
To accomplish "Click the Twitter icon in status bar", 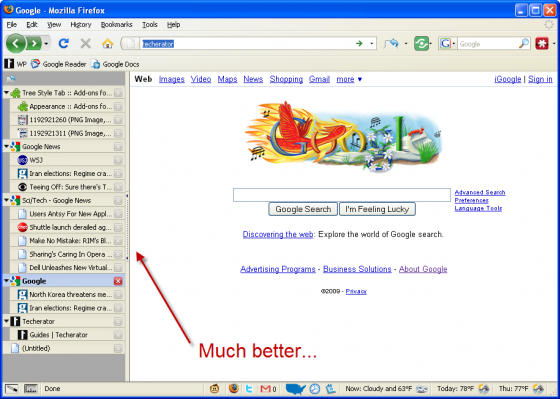I will tap(250, 389).
